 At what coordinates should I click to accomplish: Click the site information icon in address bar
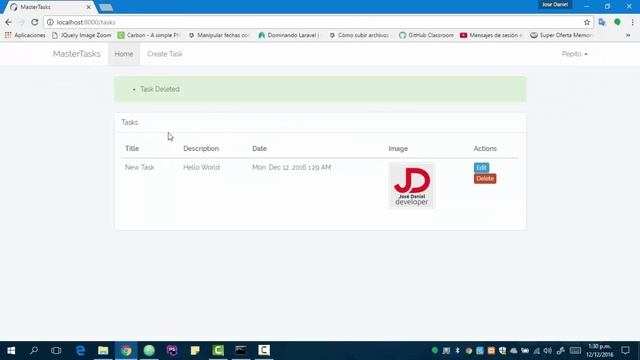(x=50, y=22)
